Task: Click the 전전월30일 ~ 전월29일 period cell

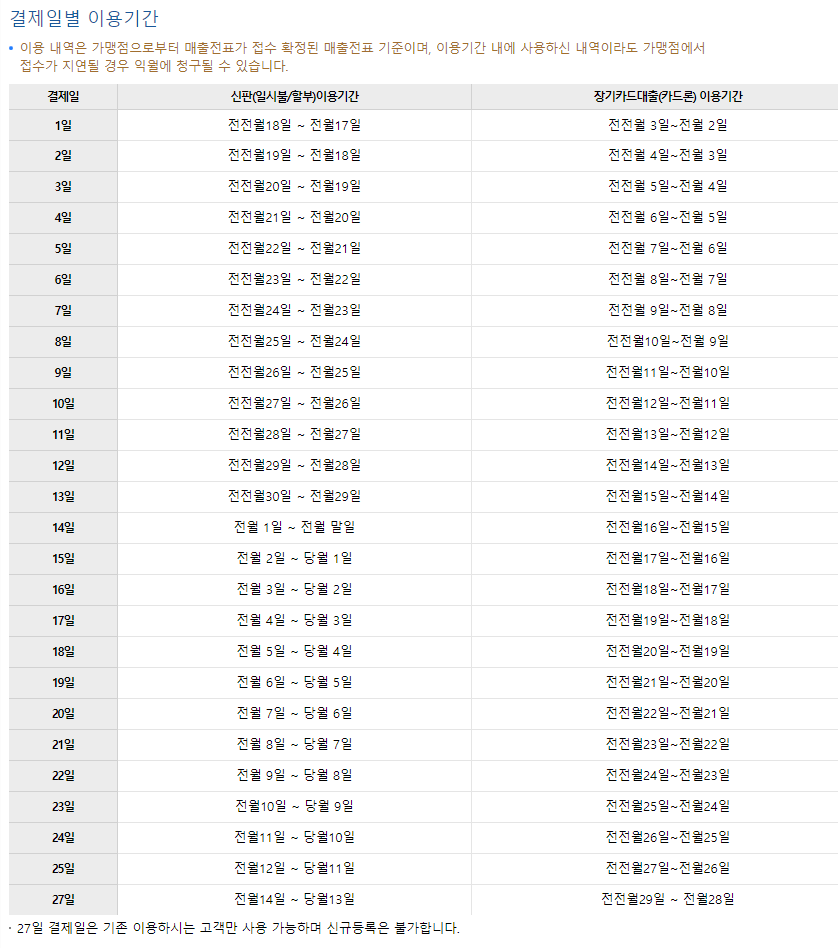Action: (294, 497)
